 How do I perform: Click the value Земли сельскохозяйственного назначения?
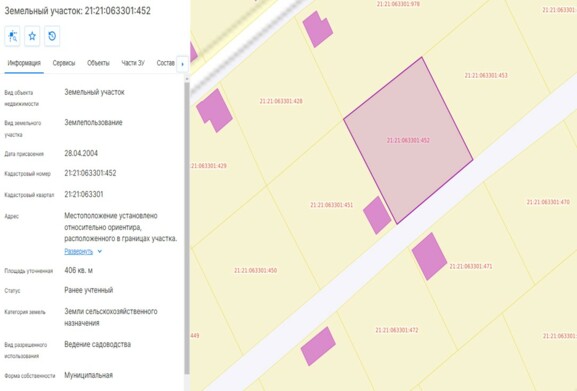111,317
